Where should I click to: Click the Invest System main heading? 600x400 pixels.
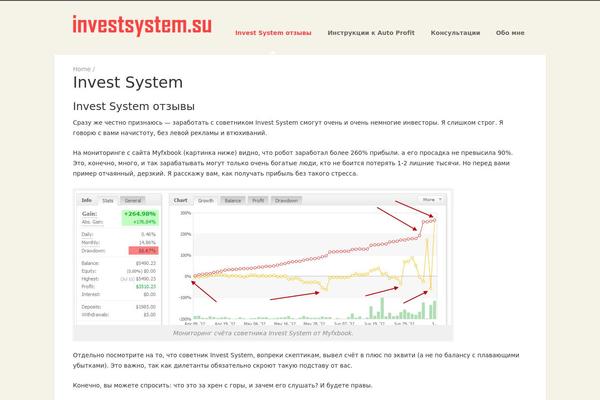point(128,82)
